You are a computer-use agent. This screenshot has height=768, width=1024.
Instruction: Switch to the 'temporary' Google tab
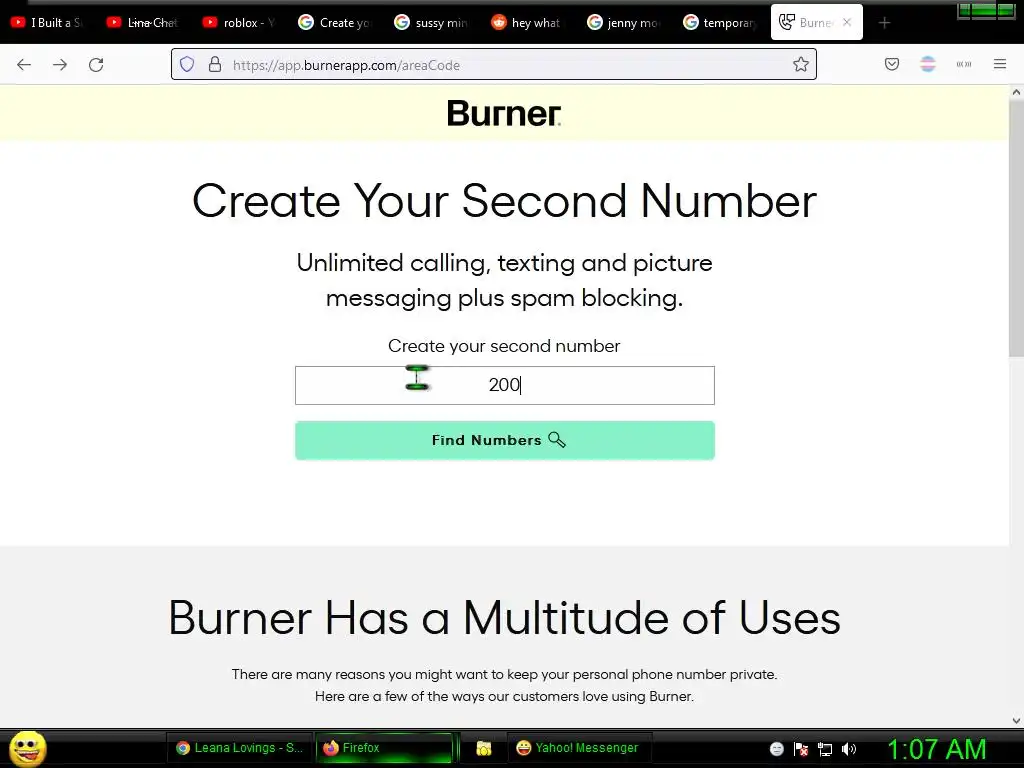click(x=720, y=23)
